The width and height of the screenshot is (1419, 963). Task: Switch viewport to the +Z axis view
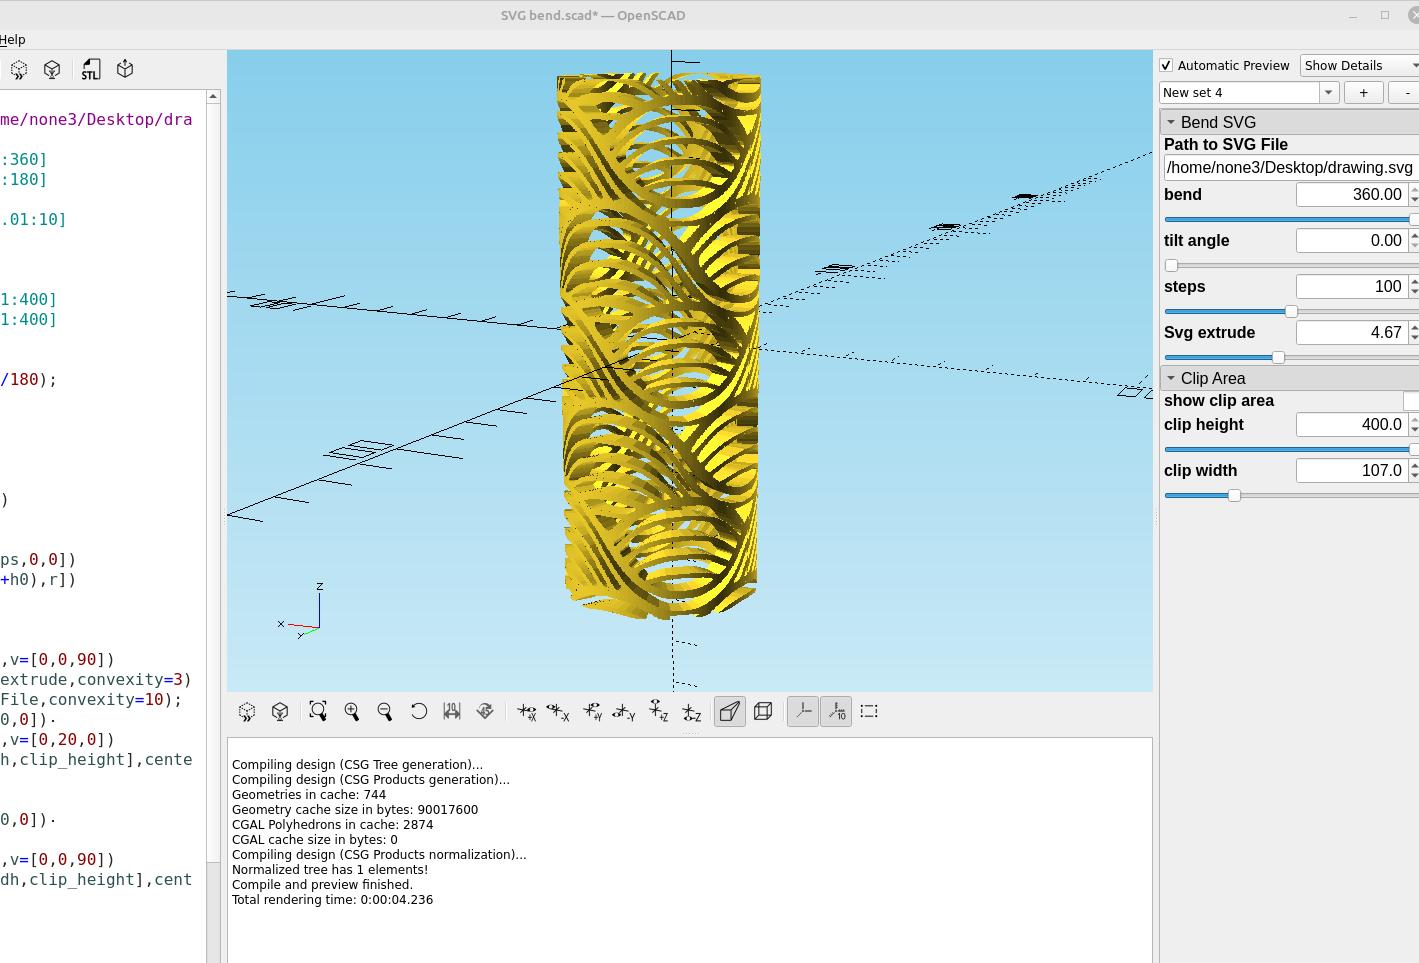click(x=659, y=711)
